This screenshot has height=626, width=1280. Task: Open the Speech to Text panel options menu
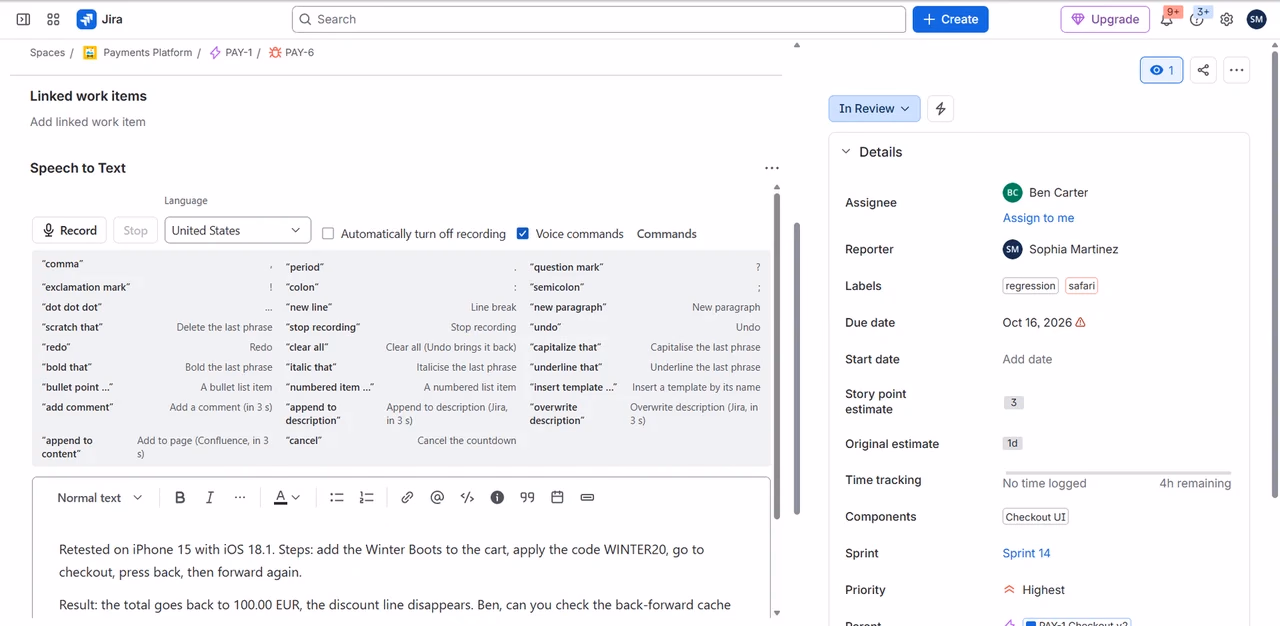point(771,168)
